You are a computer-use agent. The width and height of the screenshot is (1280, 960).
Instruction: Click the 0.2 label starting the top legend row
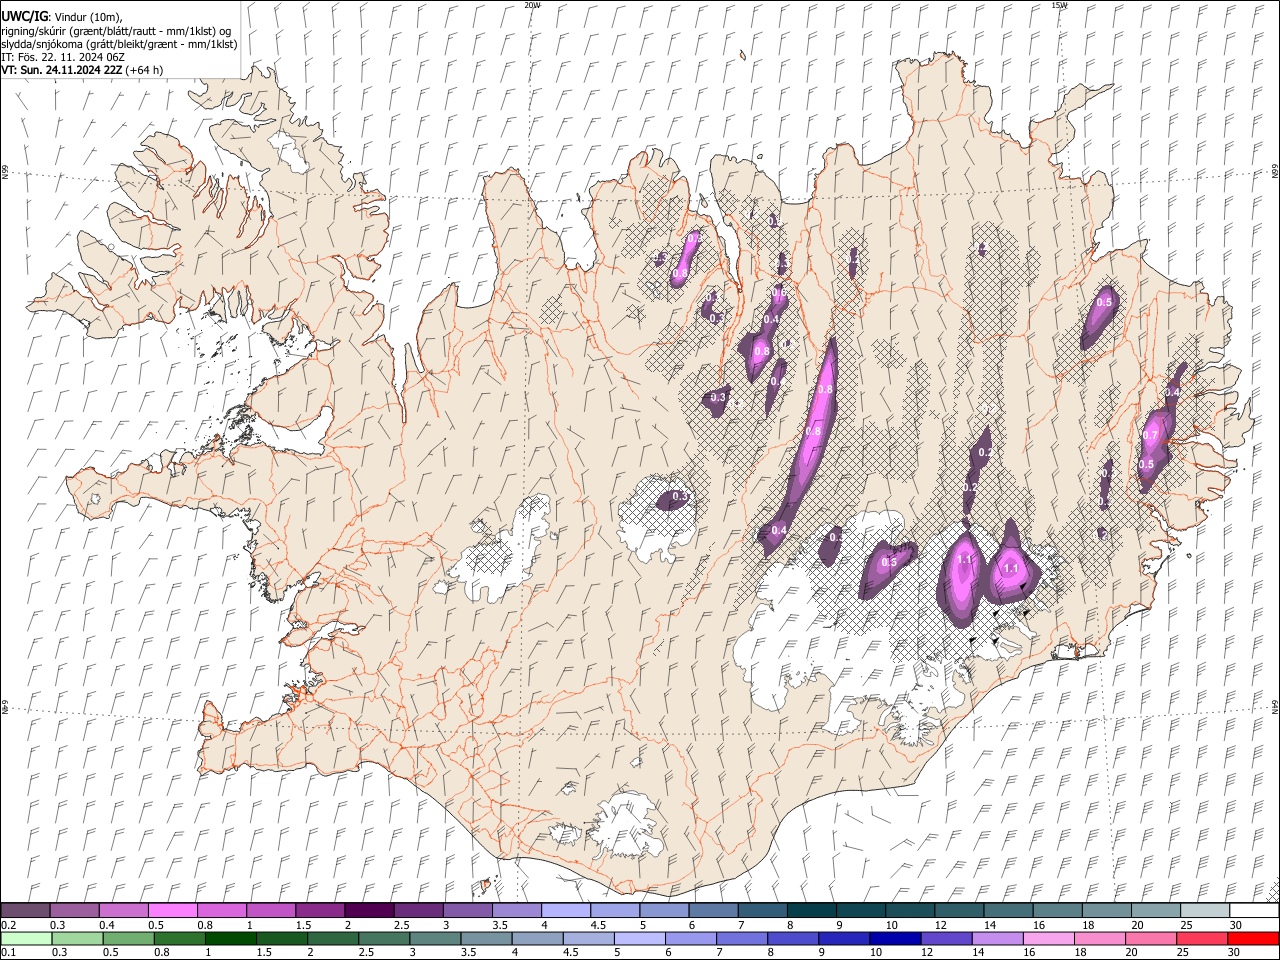[8, 925]
